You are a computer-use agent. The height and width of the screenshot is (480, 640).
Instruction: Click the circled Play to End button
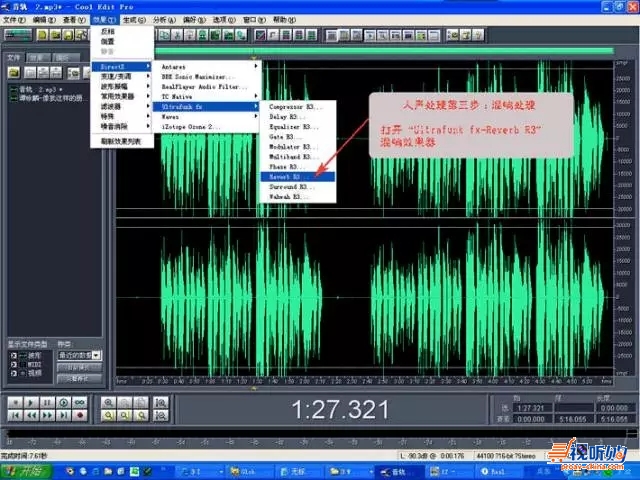[x=64, y=402]
